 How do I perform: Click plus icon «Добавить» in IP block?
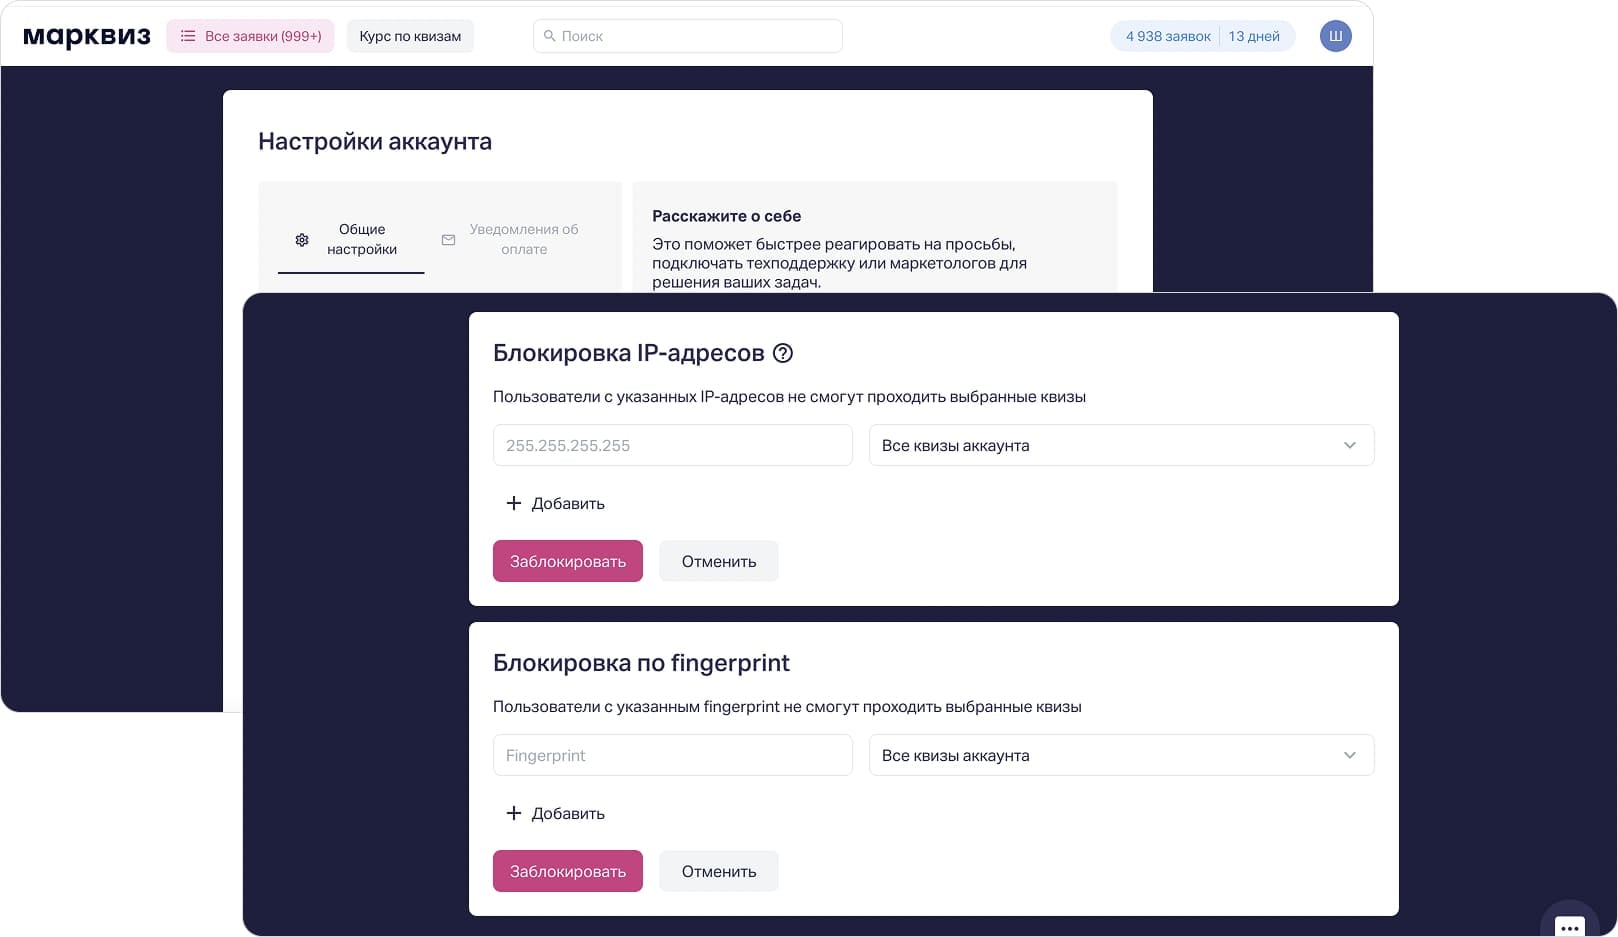(x=514, y=503)
